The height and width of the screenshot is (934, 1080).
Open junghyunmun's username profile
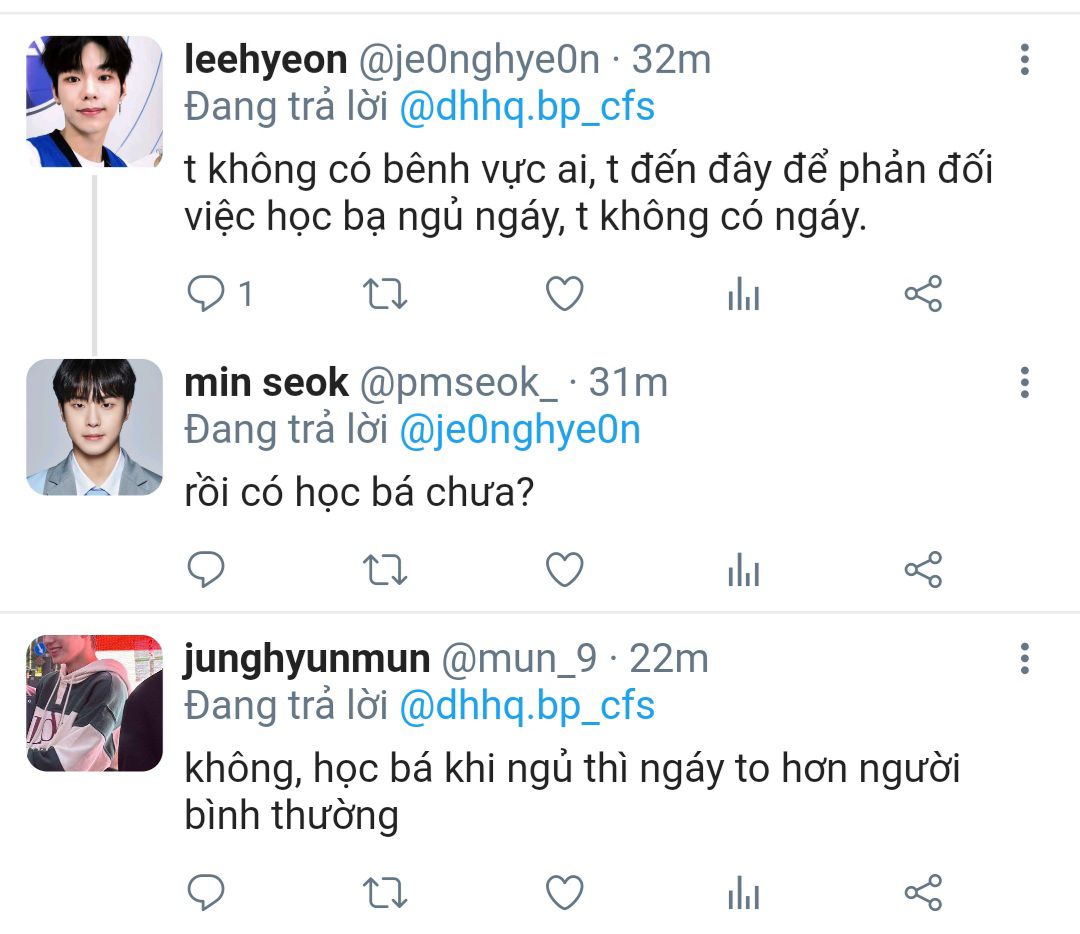307,659
